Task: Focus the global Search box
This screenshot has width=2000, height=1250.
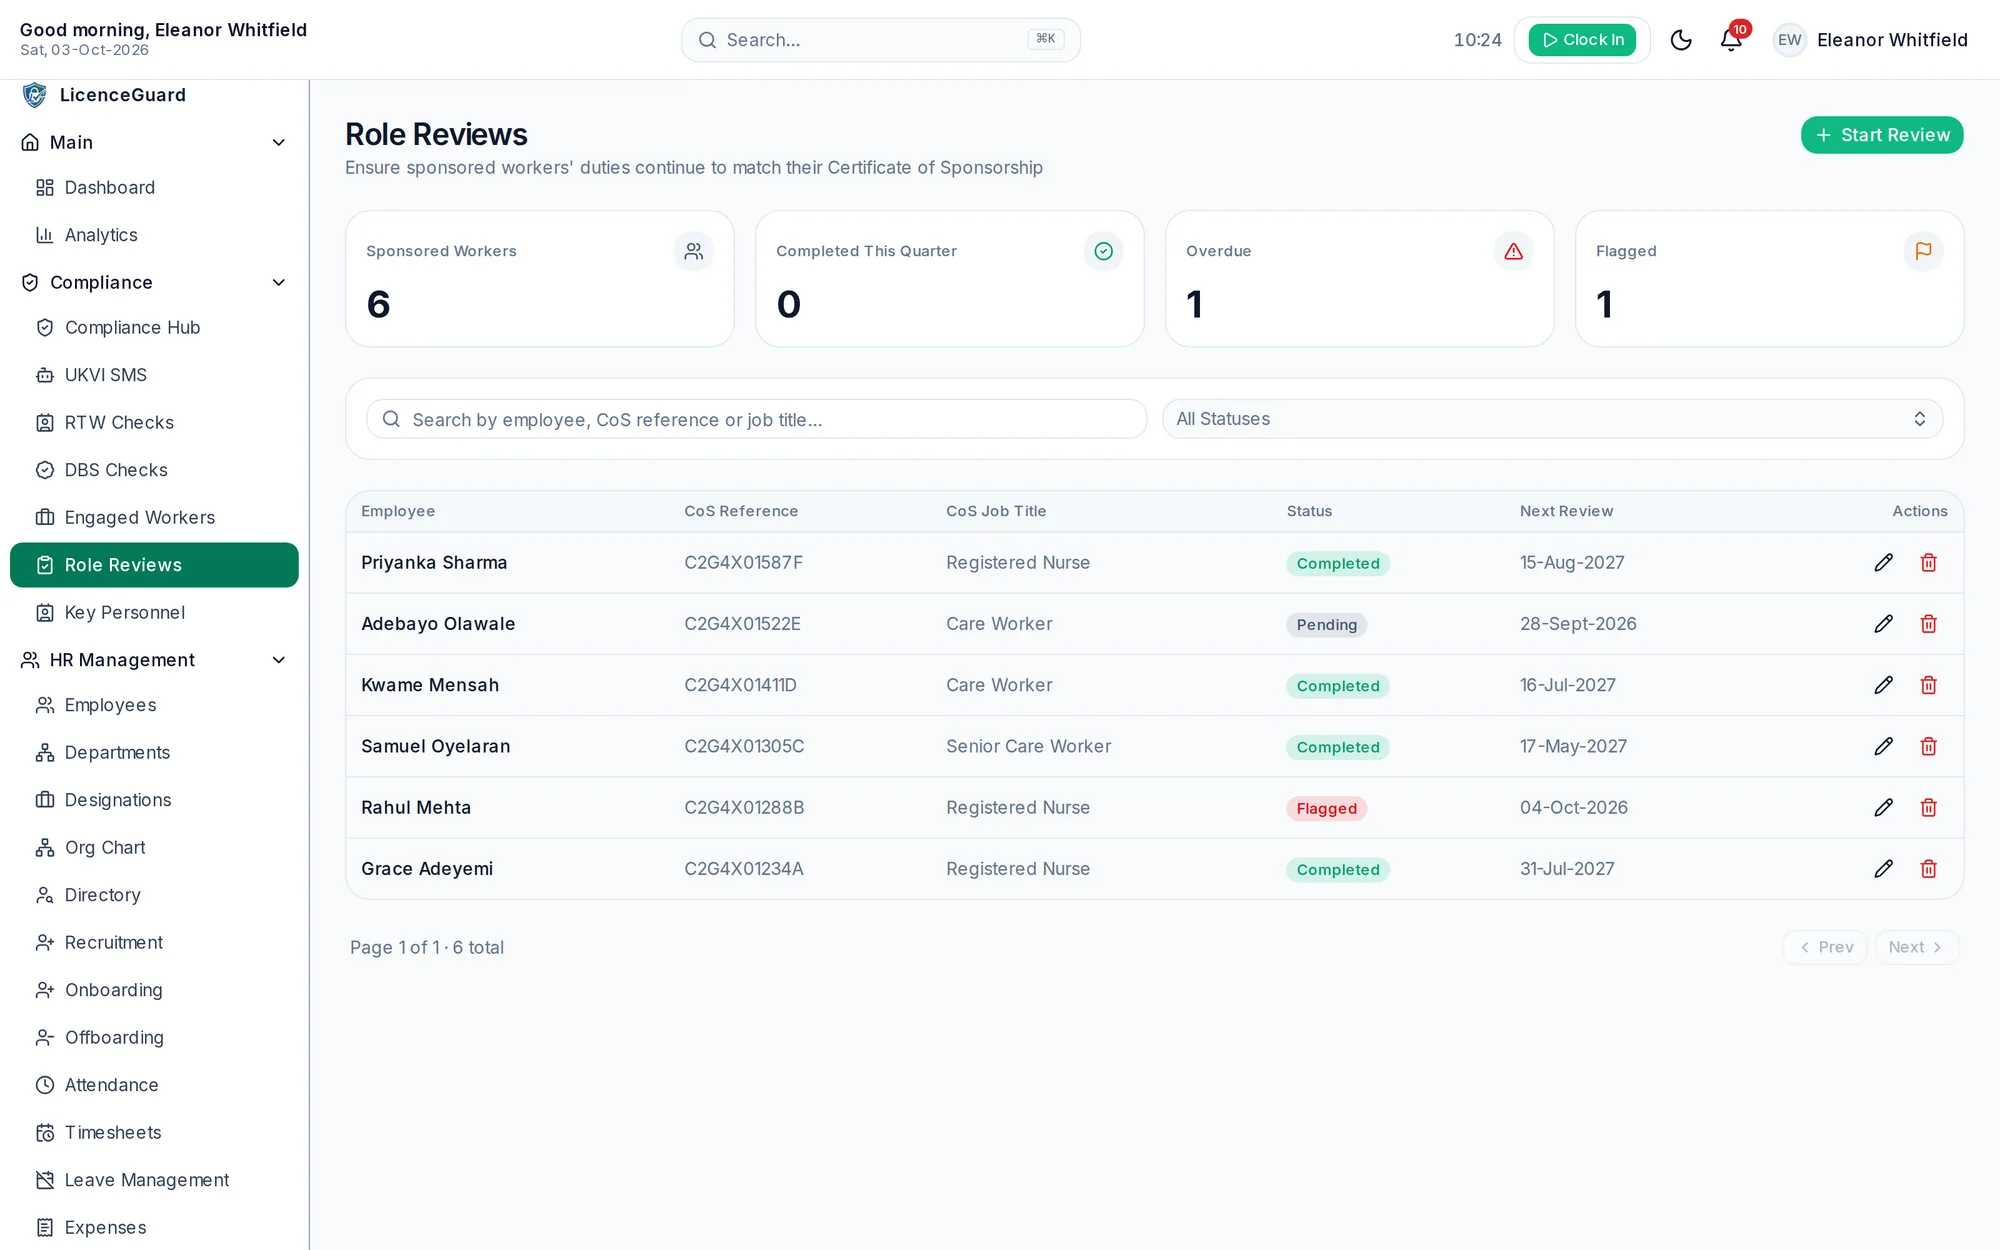Action: coord(880,40)
